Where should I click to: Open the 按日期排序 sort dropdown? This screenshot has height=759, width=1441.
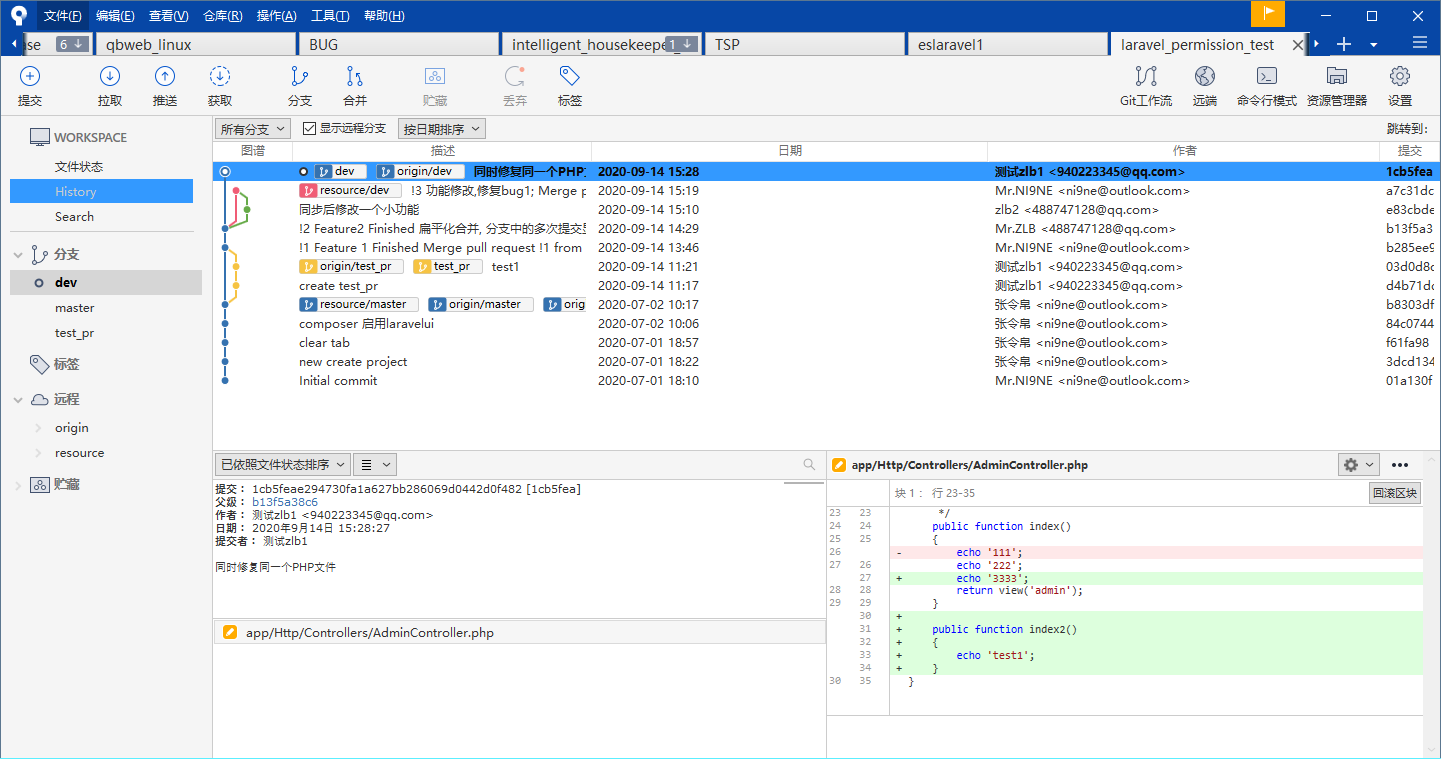click(441, 129)
